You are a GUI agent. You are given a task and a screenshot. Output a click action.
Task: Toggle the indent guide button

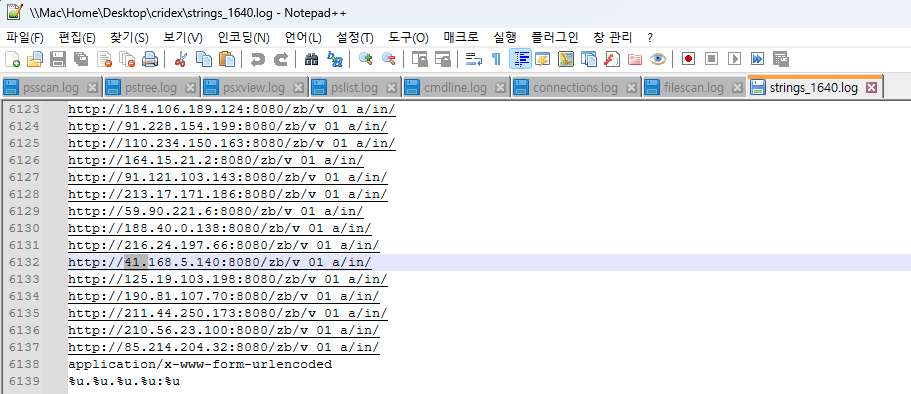(x=520, y=59)
